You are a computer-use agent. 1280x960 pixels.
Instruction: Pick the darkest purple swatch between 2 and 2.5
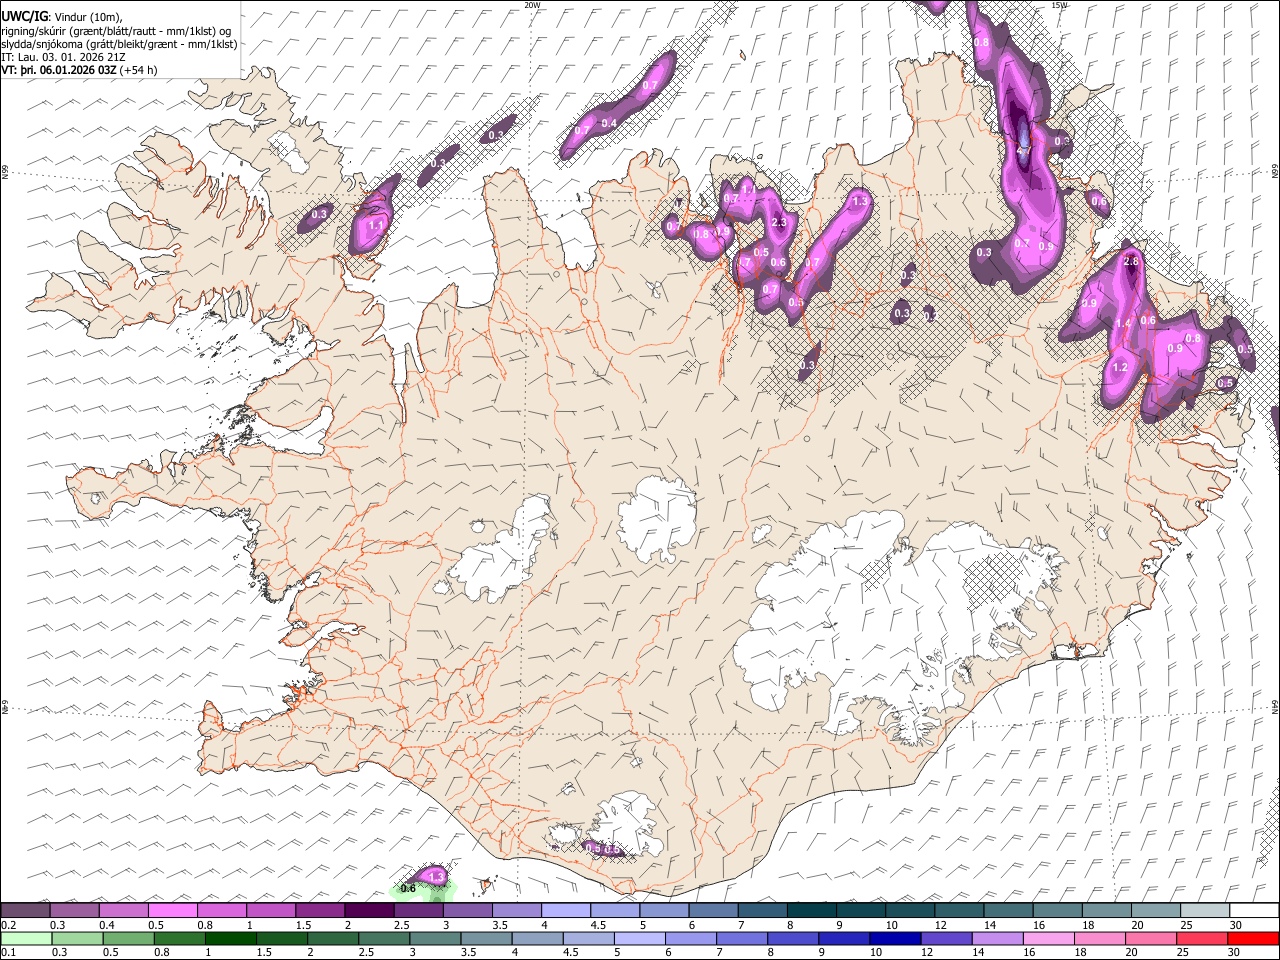coord(369,911)
